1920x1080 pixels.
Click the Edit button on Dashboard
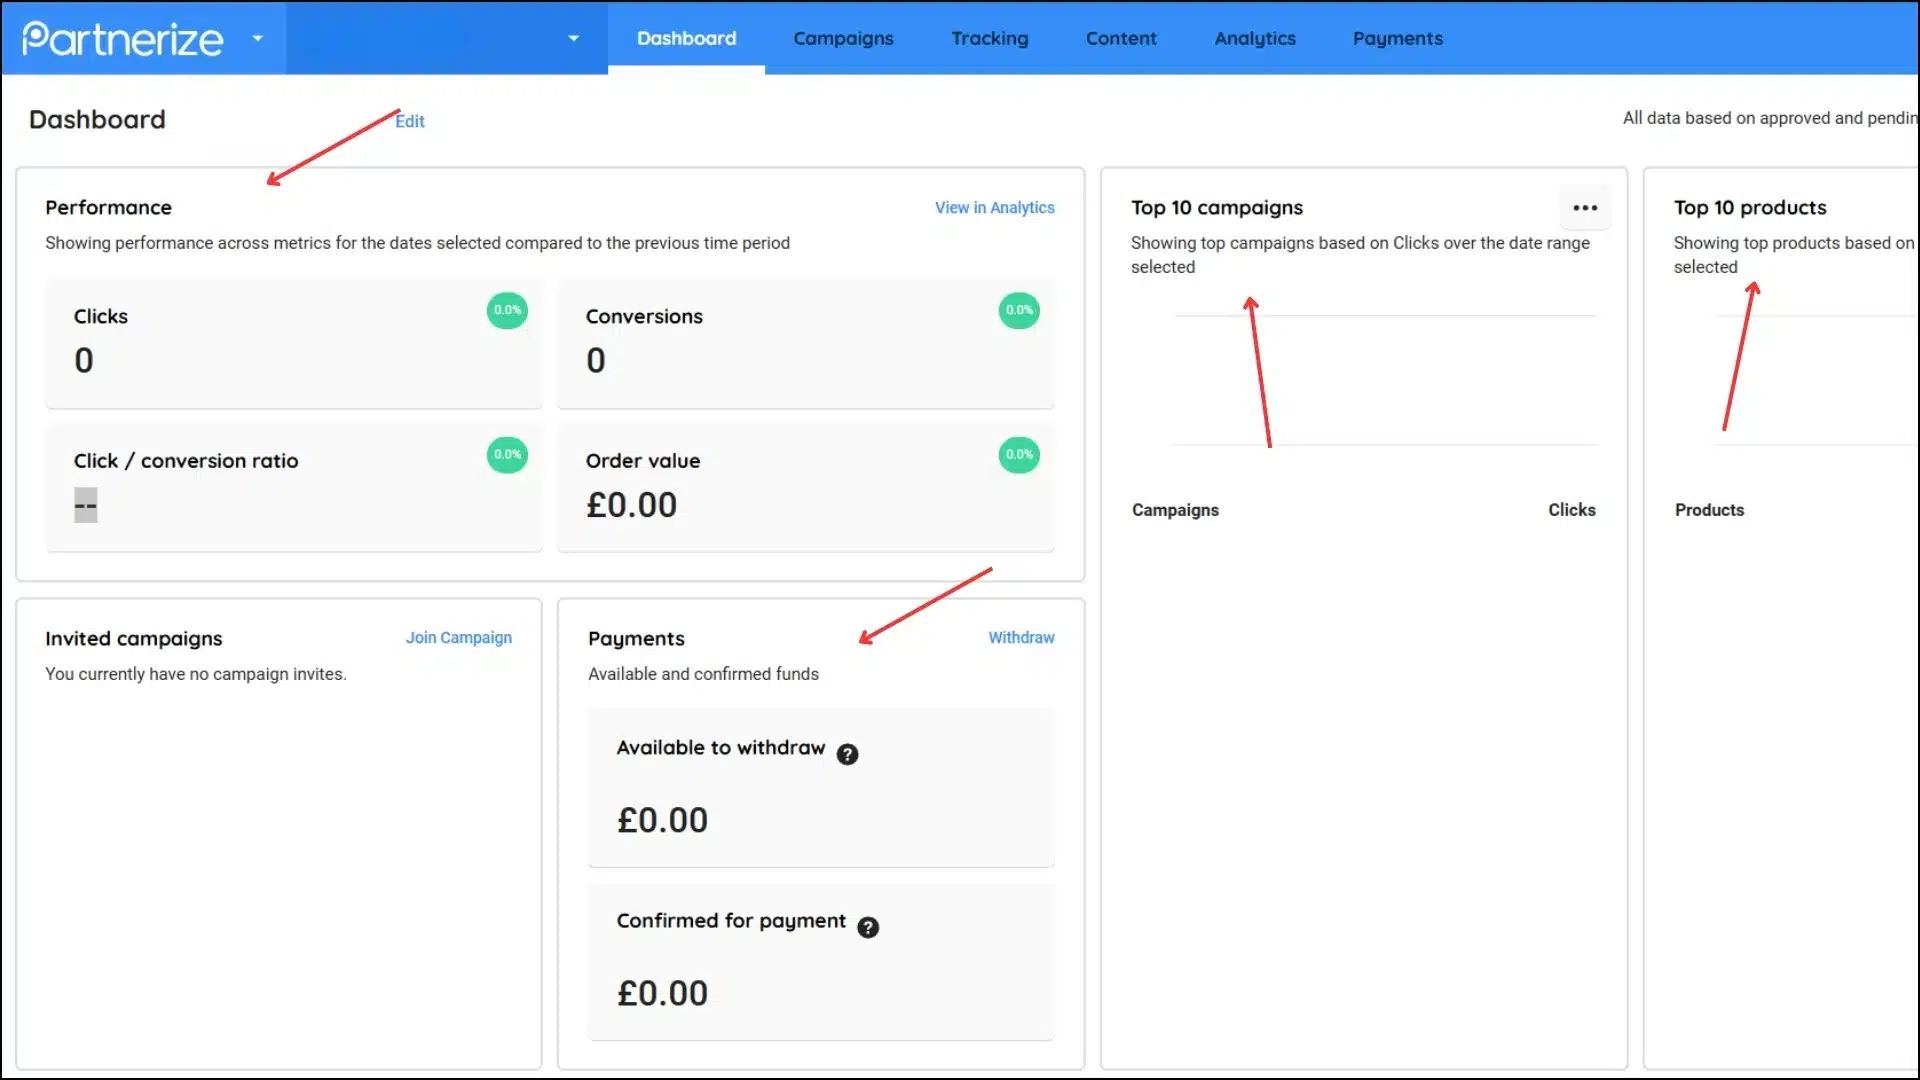(x=409, y=120)
